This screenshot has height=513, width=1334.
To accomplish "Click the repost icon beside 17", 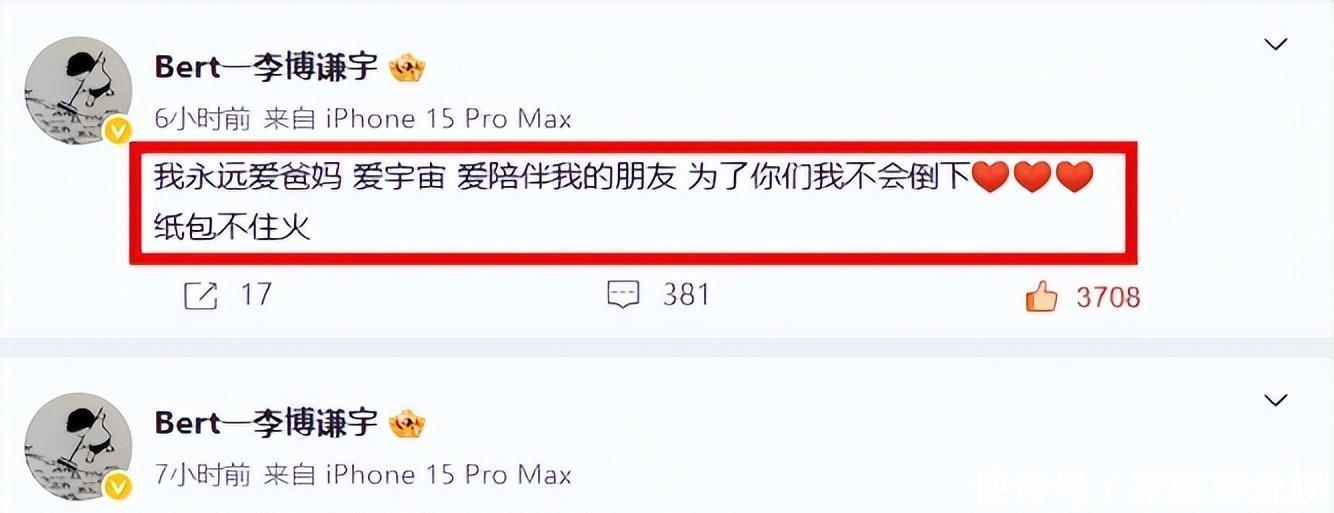I will (x=200, y=295).
